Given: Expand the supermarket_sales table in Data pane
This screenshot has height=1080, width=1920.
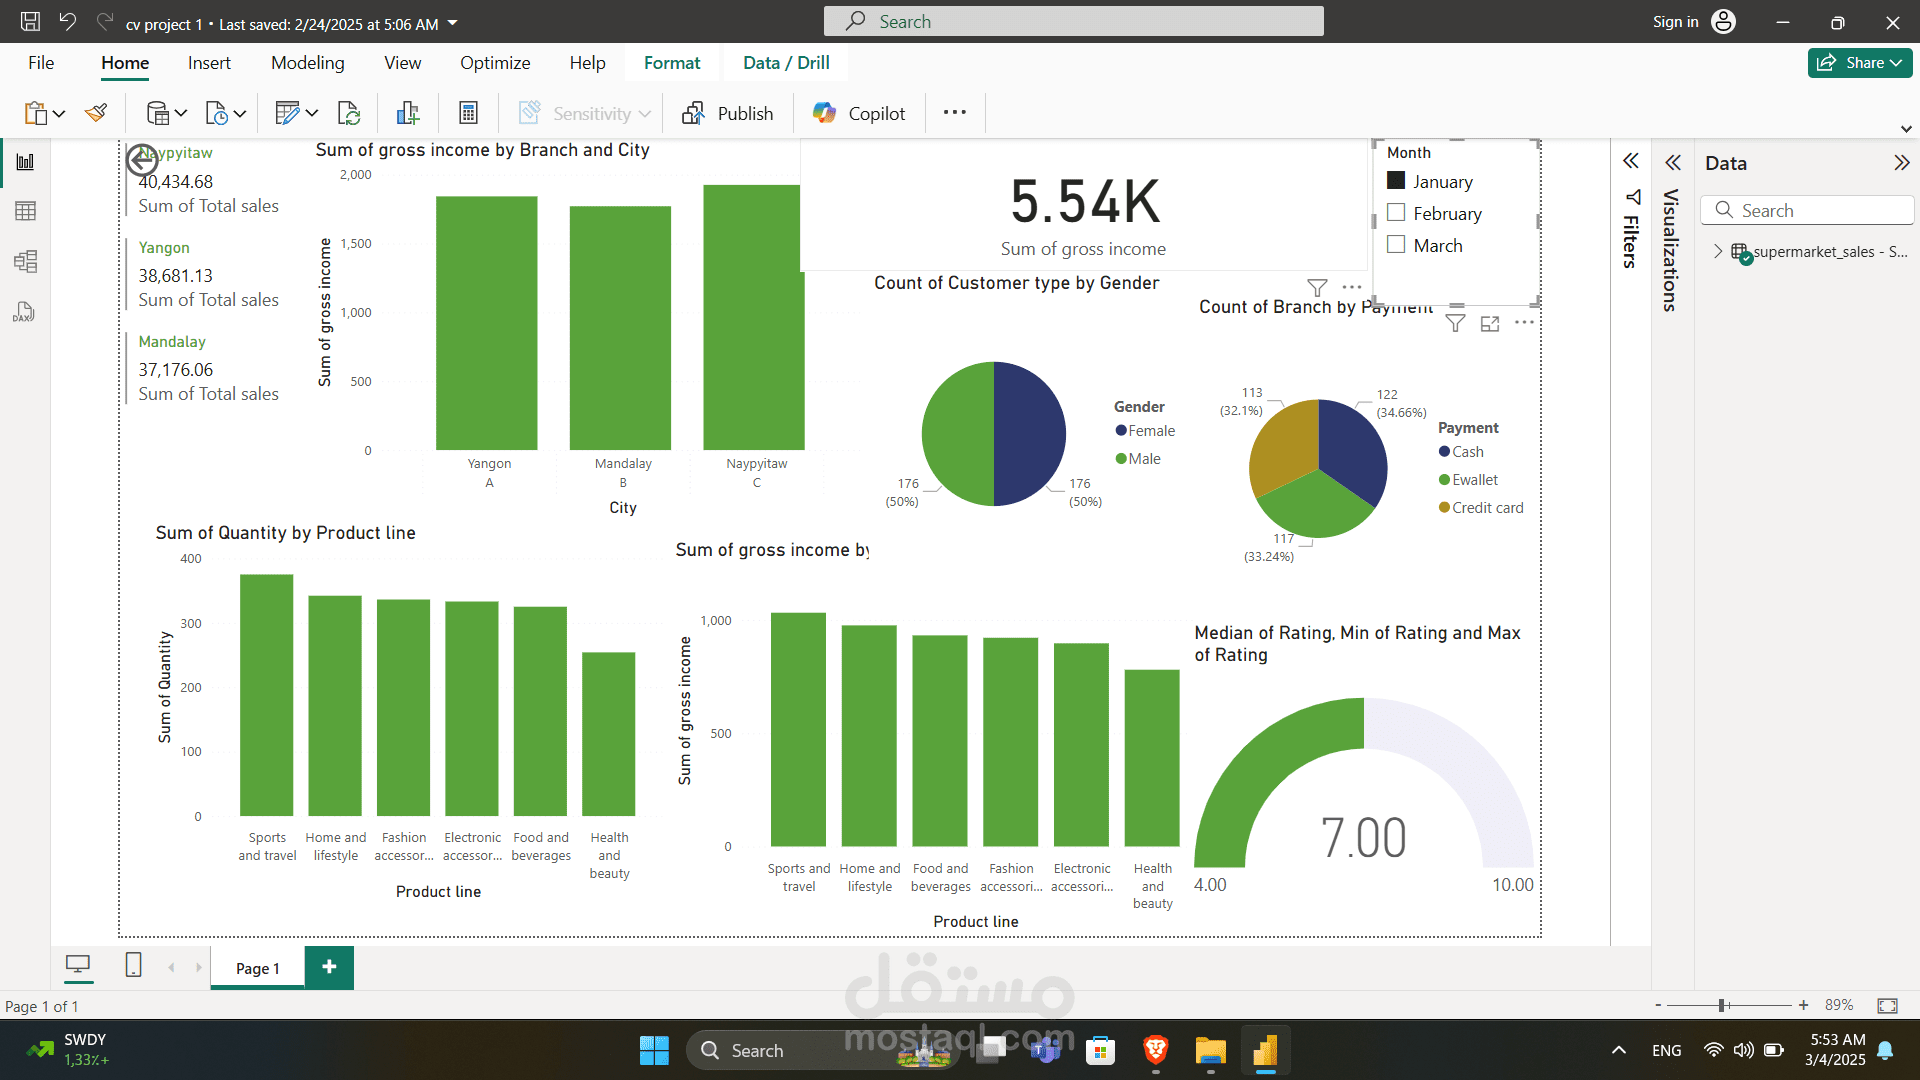Looking at the screenshot, I should (x=1718, y=251).
